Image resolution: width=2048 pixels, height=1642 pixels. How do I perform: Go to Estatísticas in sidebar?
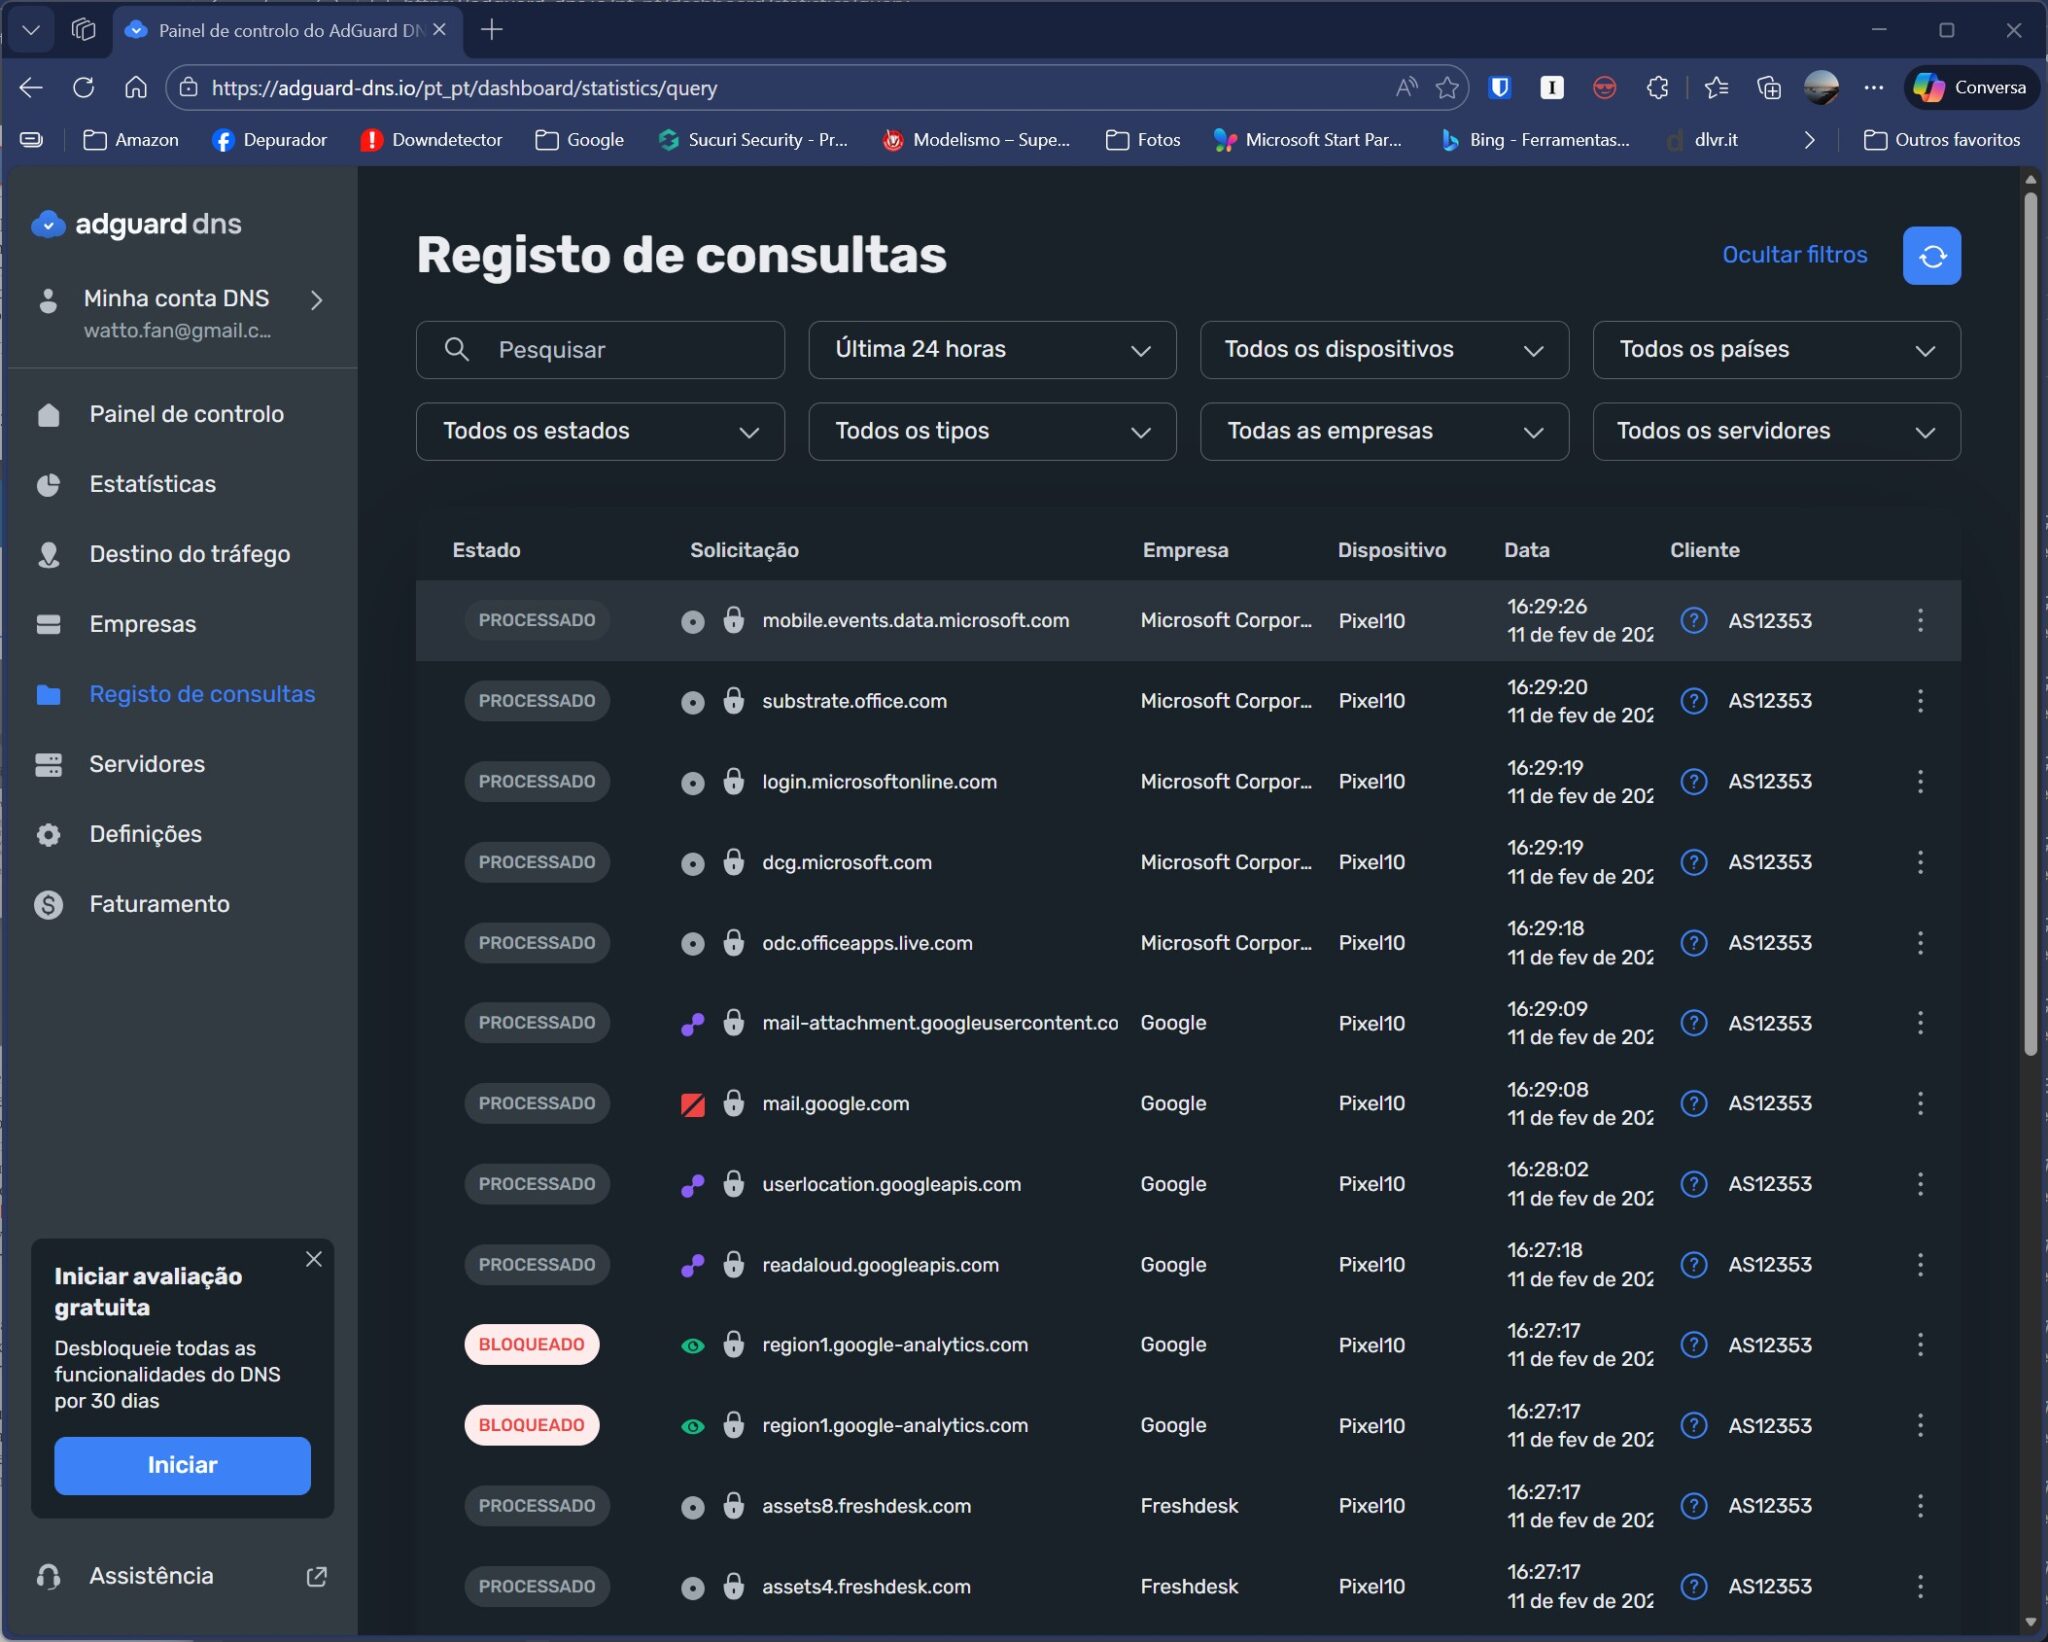152,484
